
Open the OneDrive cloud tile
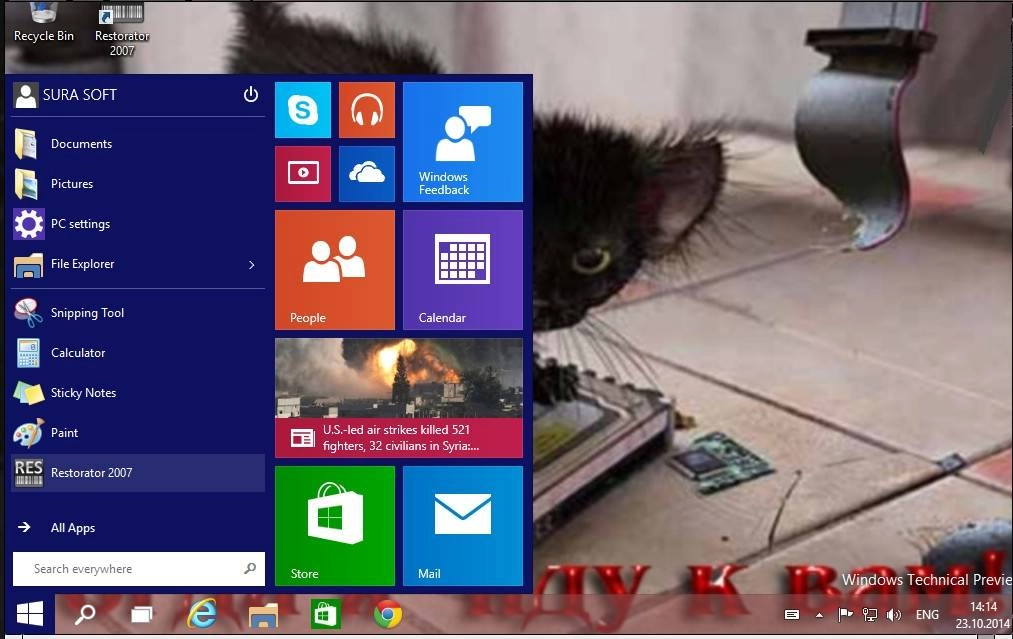coord(366,174)
